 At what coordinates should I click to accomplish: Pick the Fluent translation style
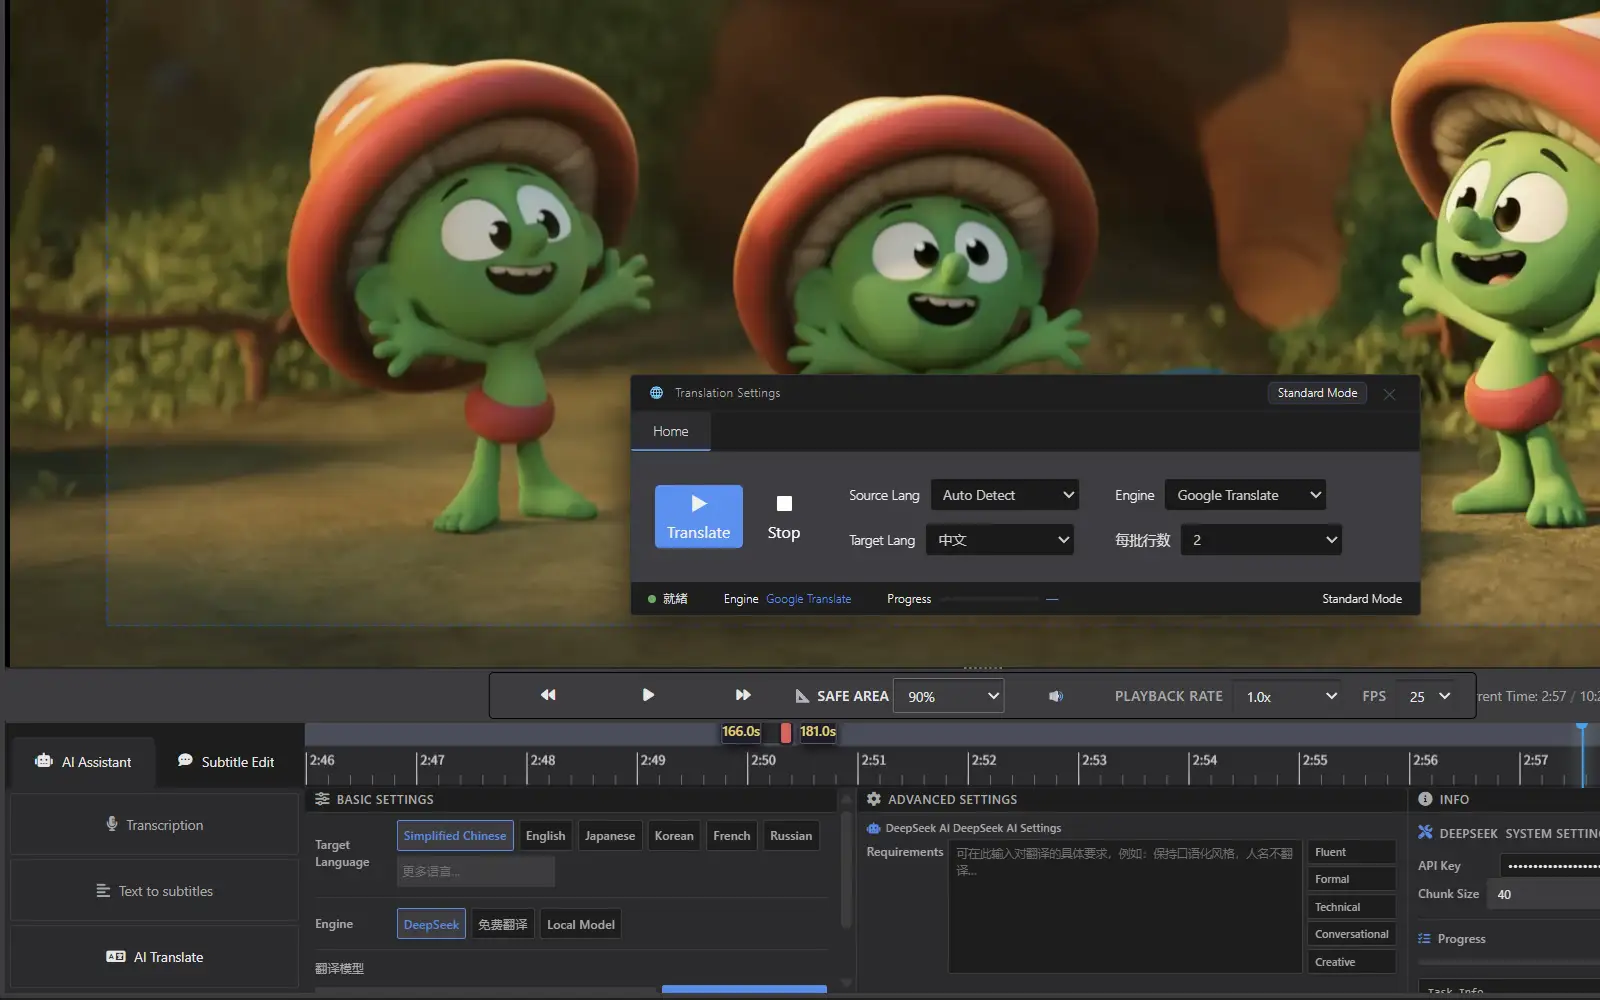pos(1352,852)
